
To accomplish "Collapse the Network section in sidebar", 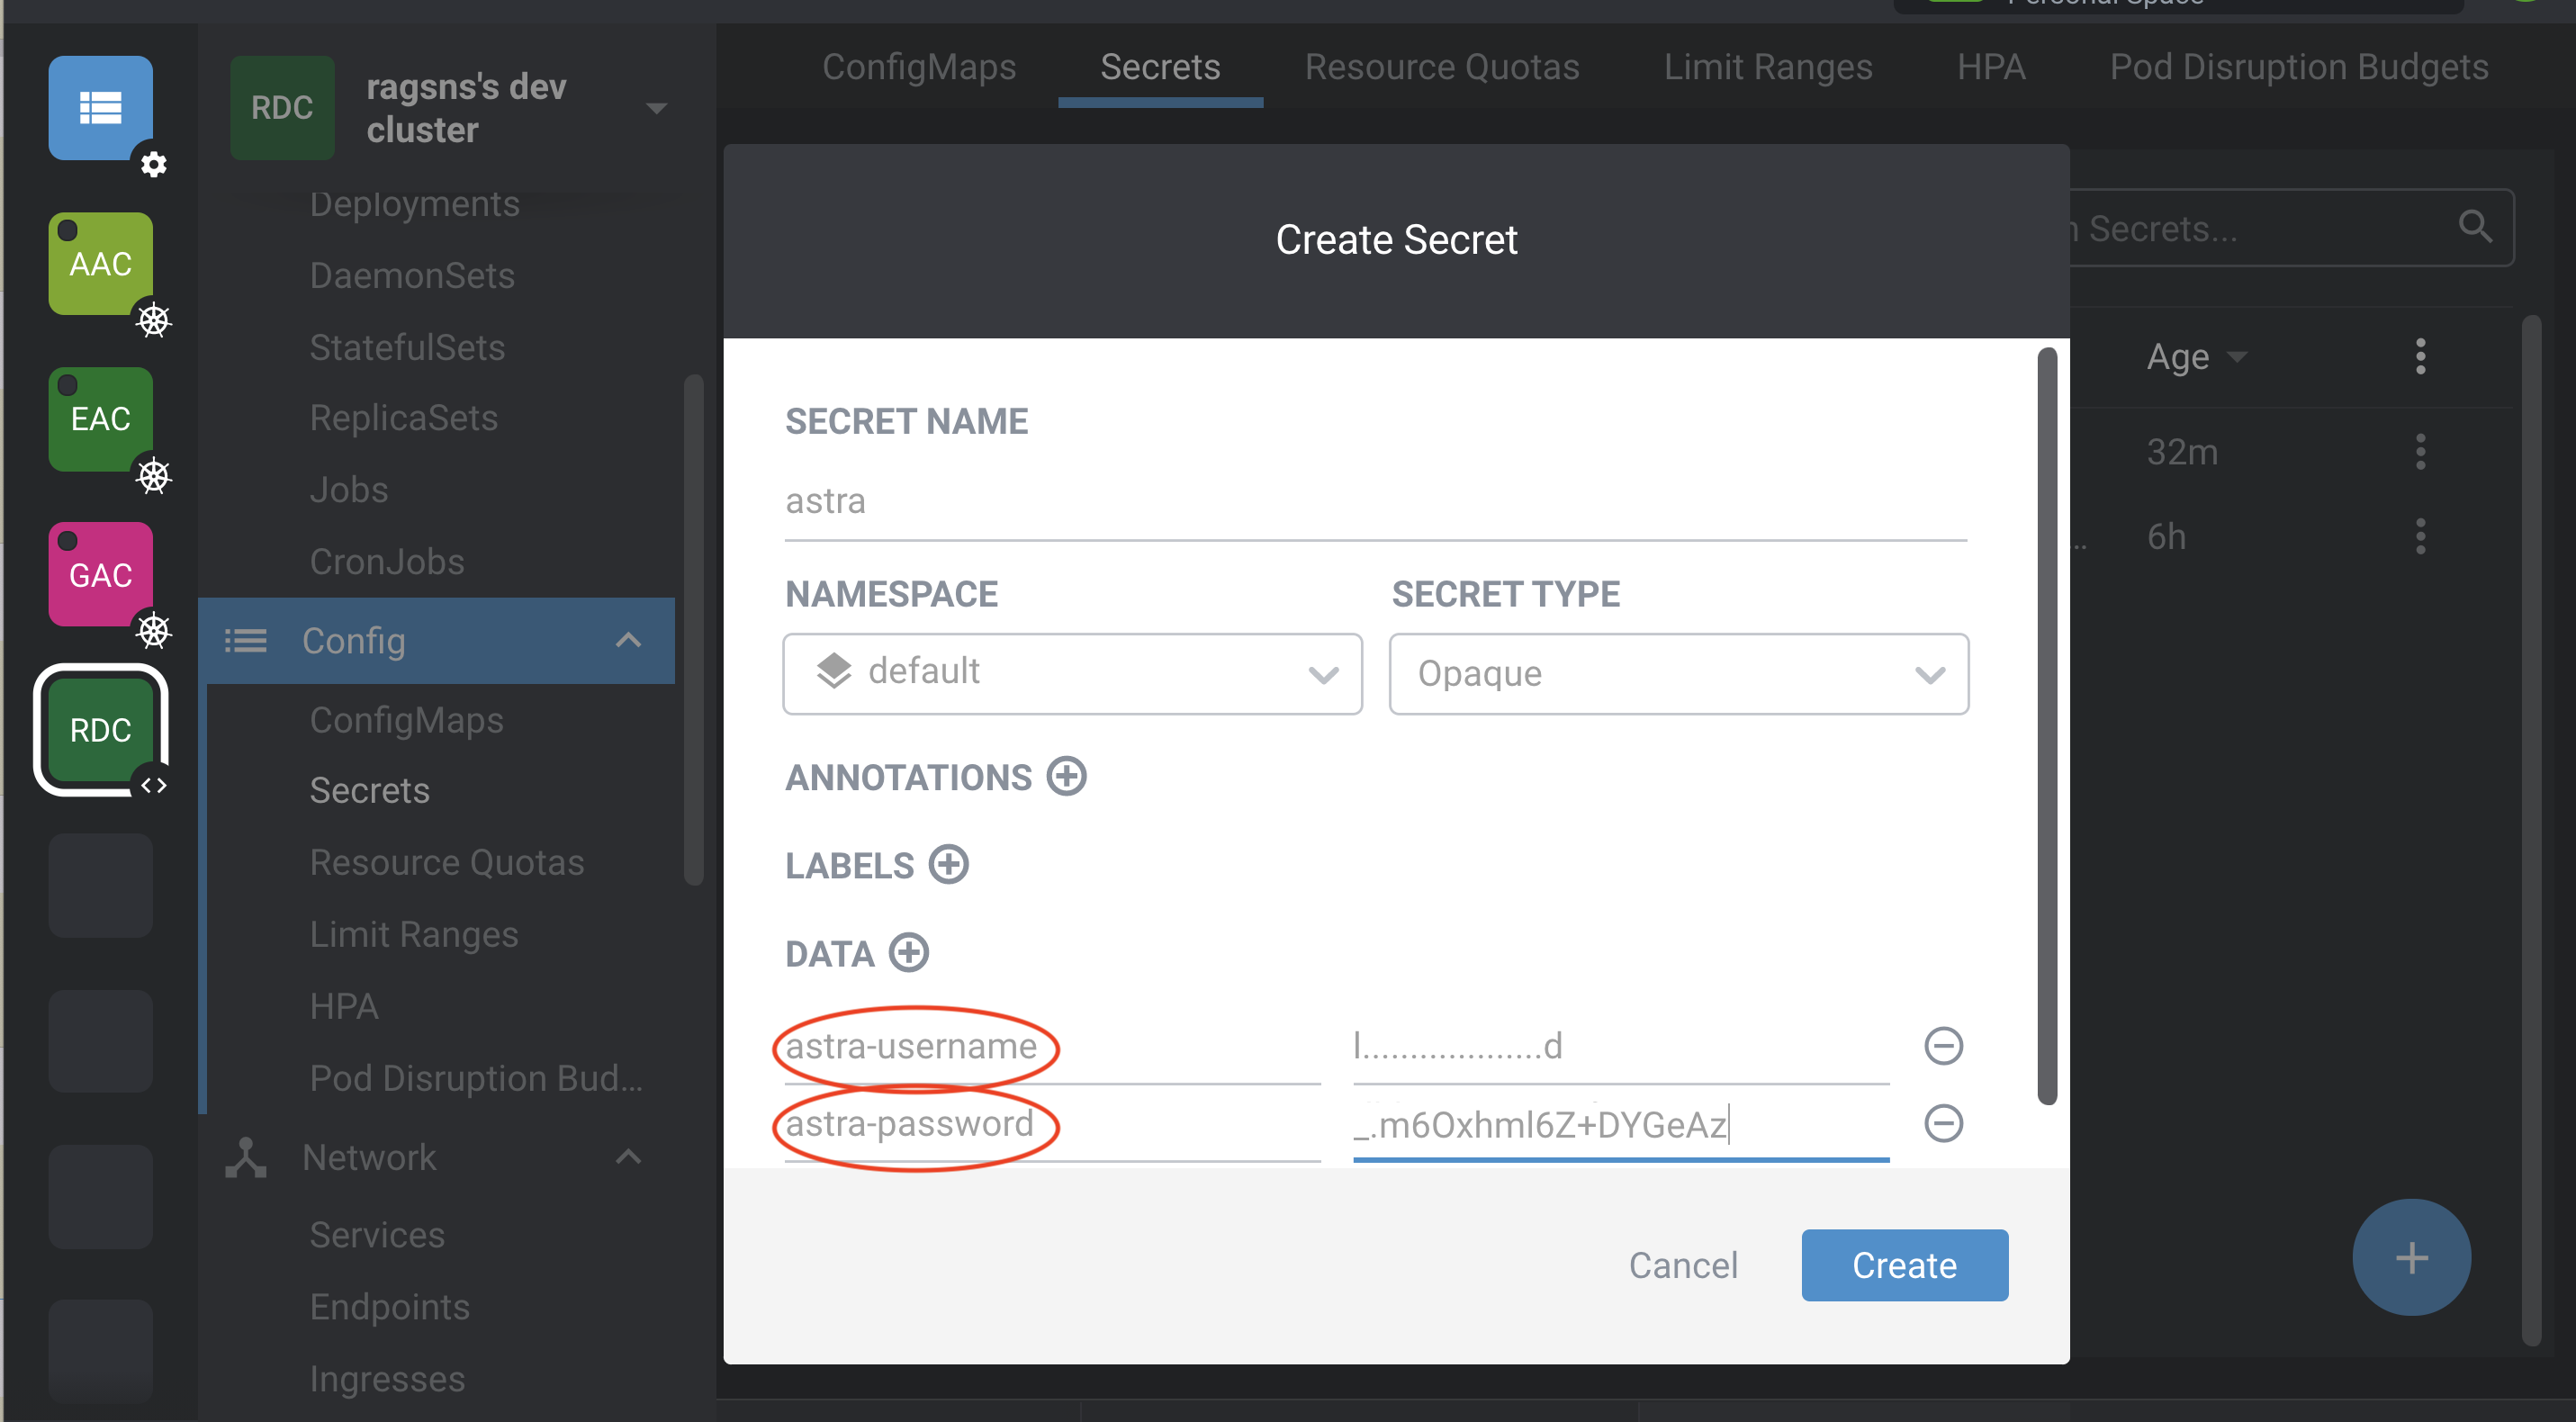I will click(x=628, y=1157).
